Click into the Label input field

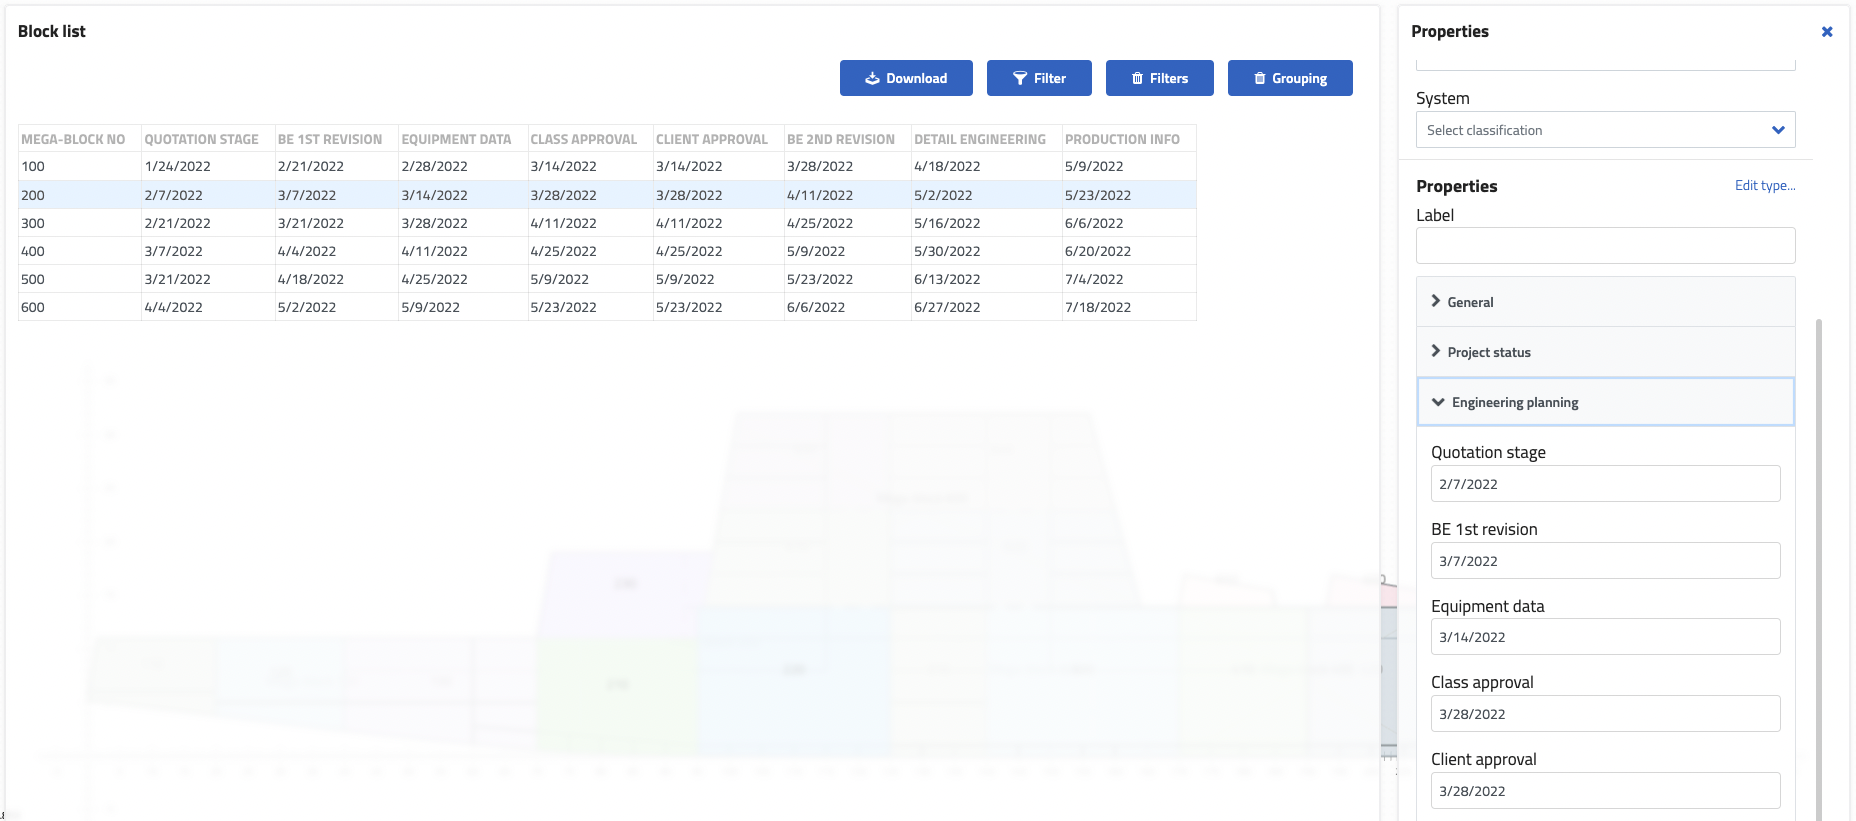pyautogui.click(x=1605, y=245)
